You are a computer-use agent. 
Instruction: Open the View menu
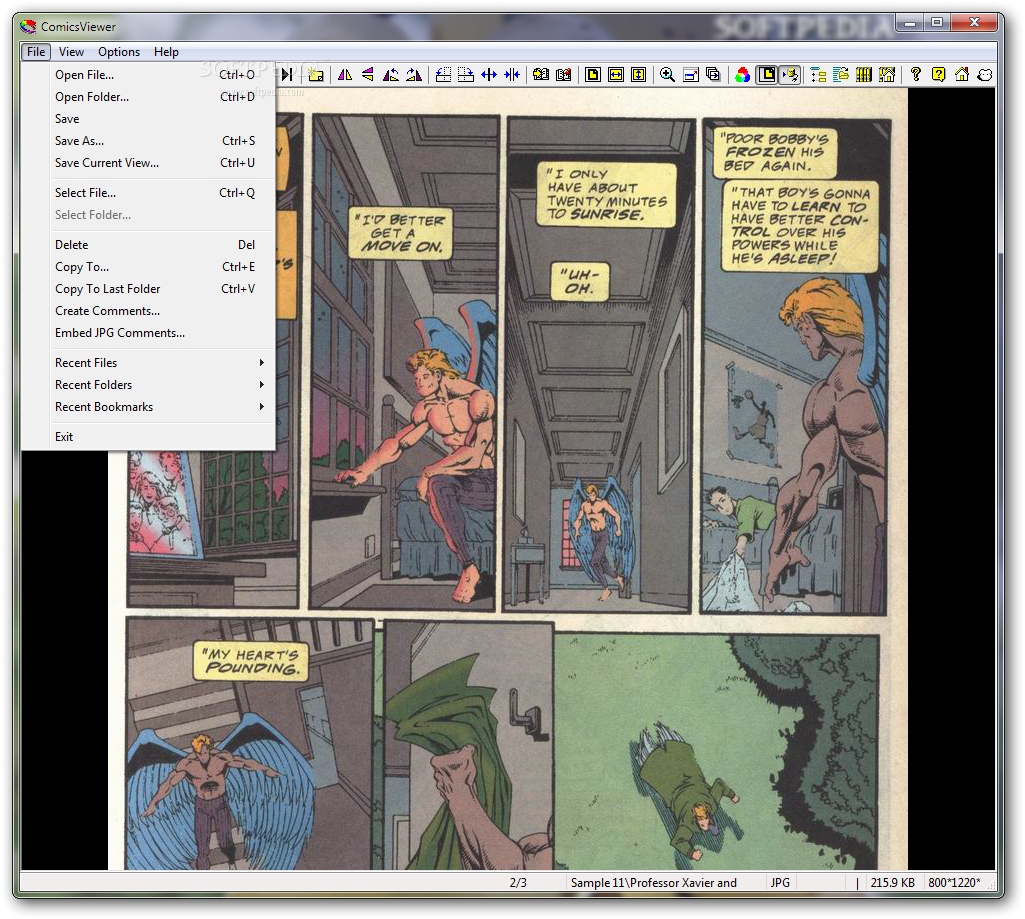[x=71, y=52]
